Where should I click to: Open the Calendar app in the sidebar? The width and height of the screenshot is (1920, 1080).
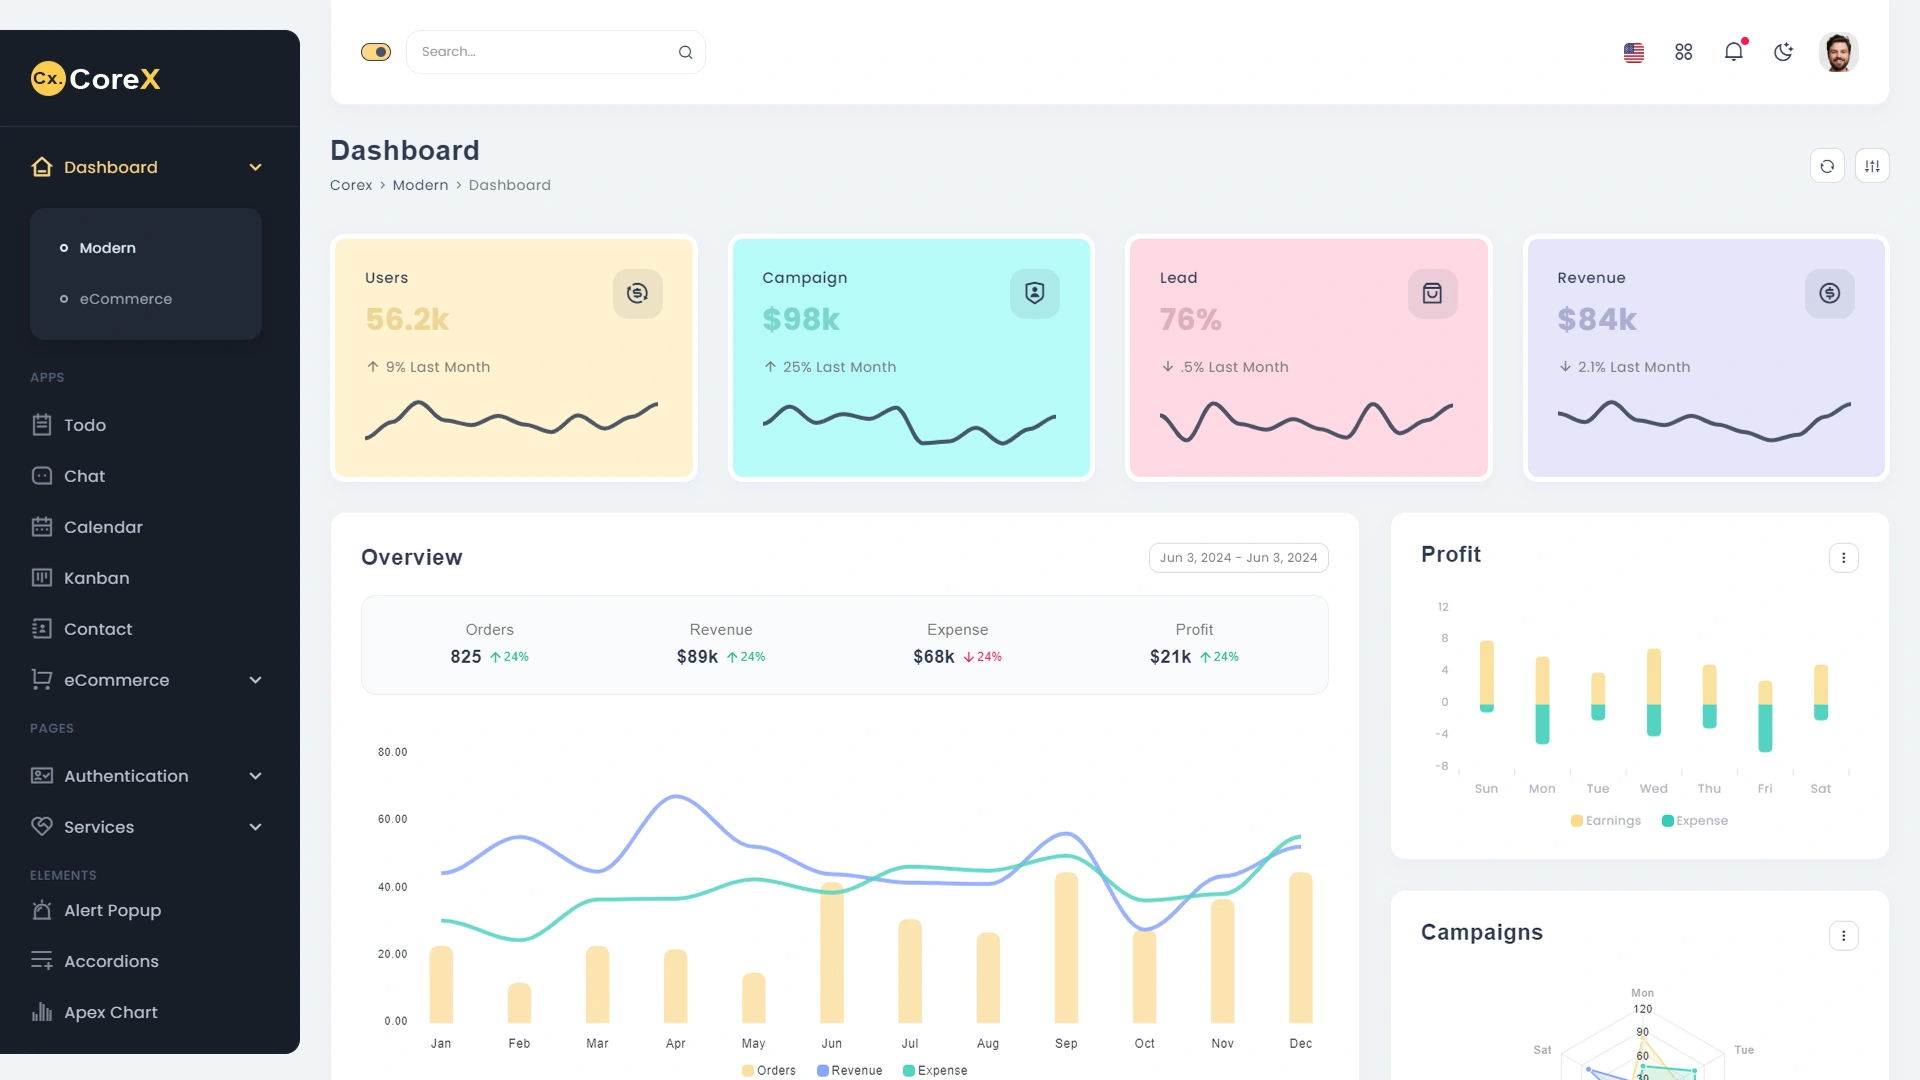pyautogui.click(x=102, y=526)
